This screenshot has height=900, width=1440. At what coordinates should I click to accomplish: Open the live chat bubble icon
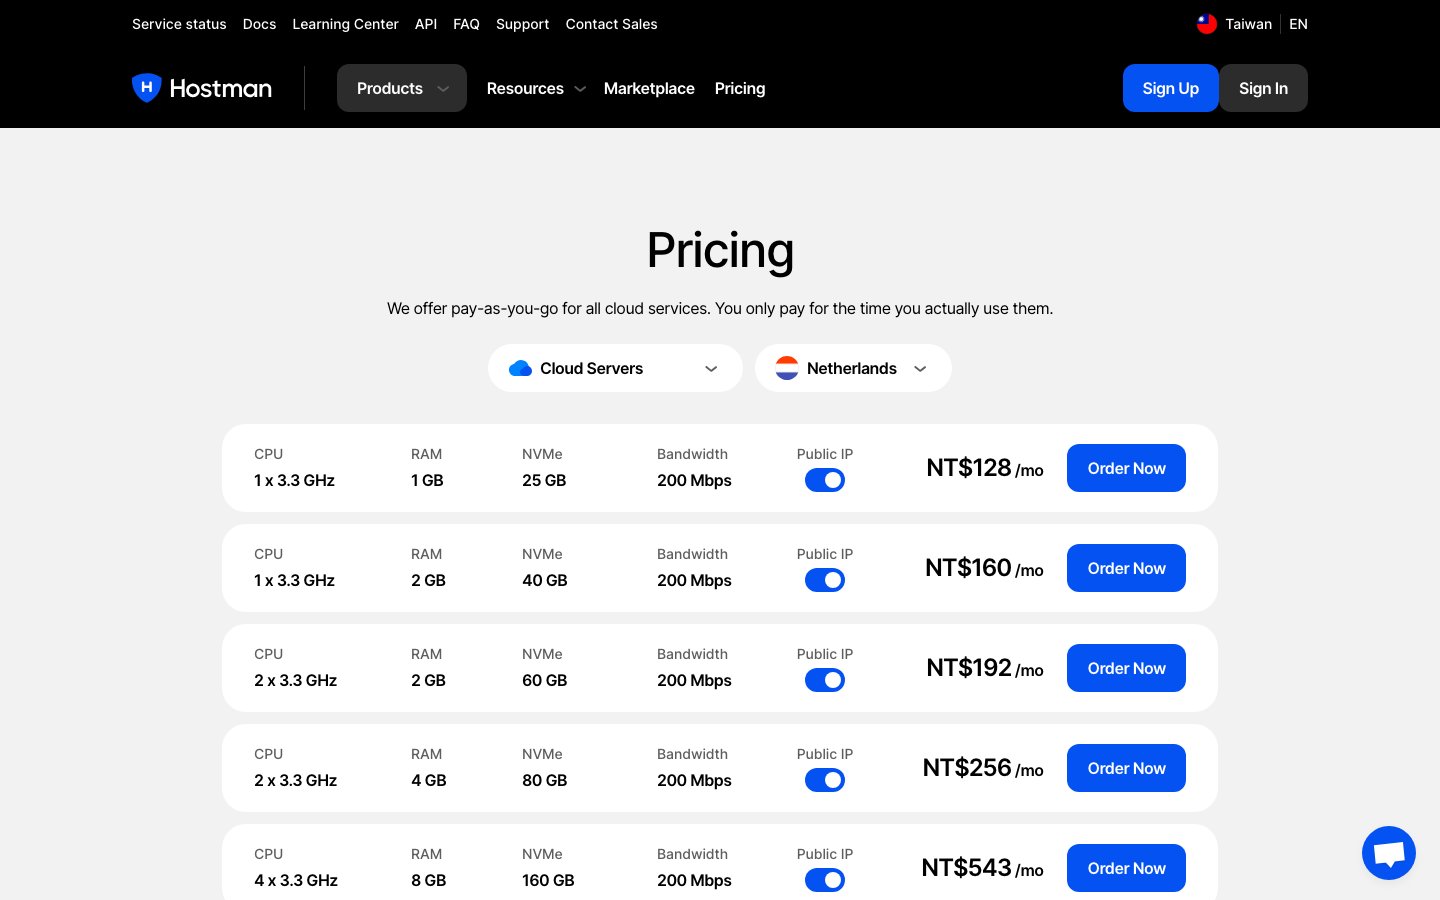[x=1389, y=853]
